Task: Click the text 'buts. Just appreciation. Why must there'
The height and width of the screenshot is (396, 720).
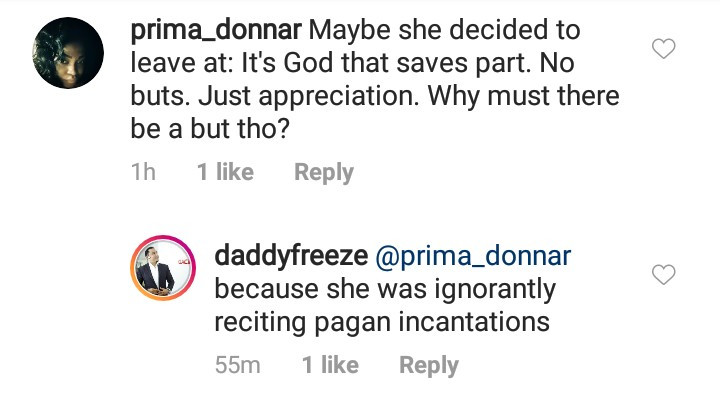Action: pos(375,96)
